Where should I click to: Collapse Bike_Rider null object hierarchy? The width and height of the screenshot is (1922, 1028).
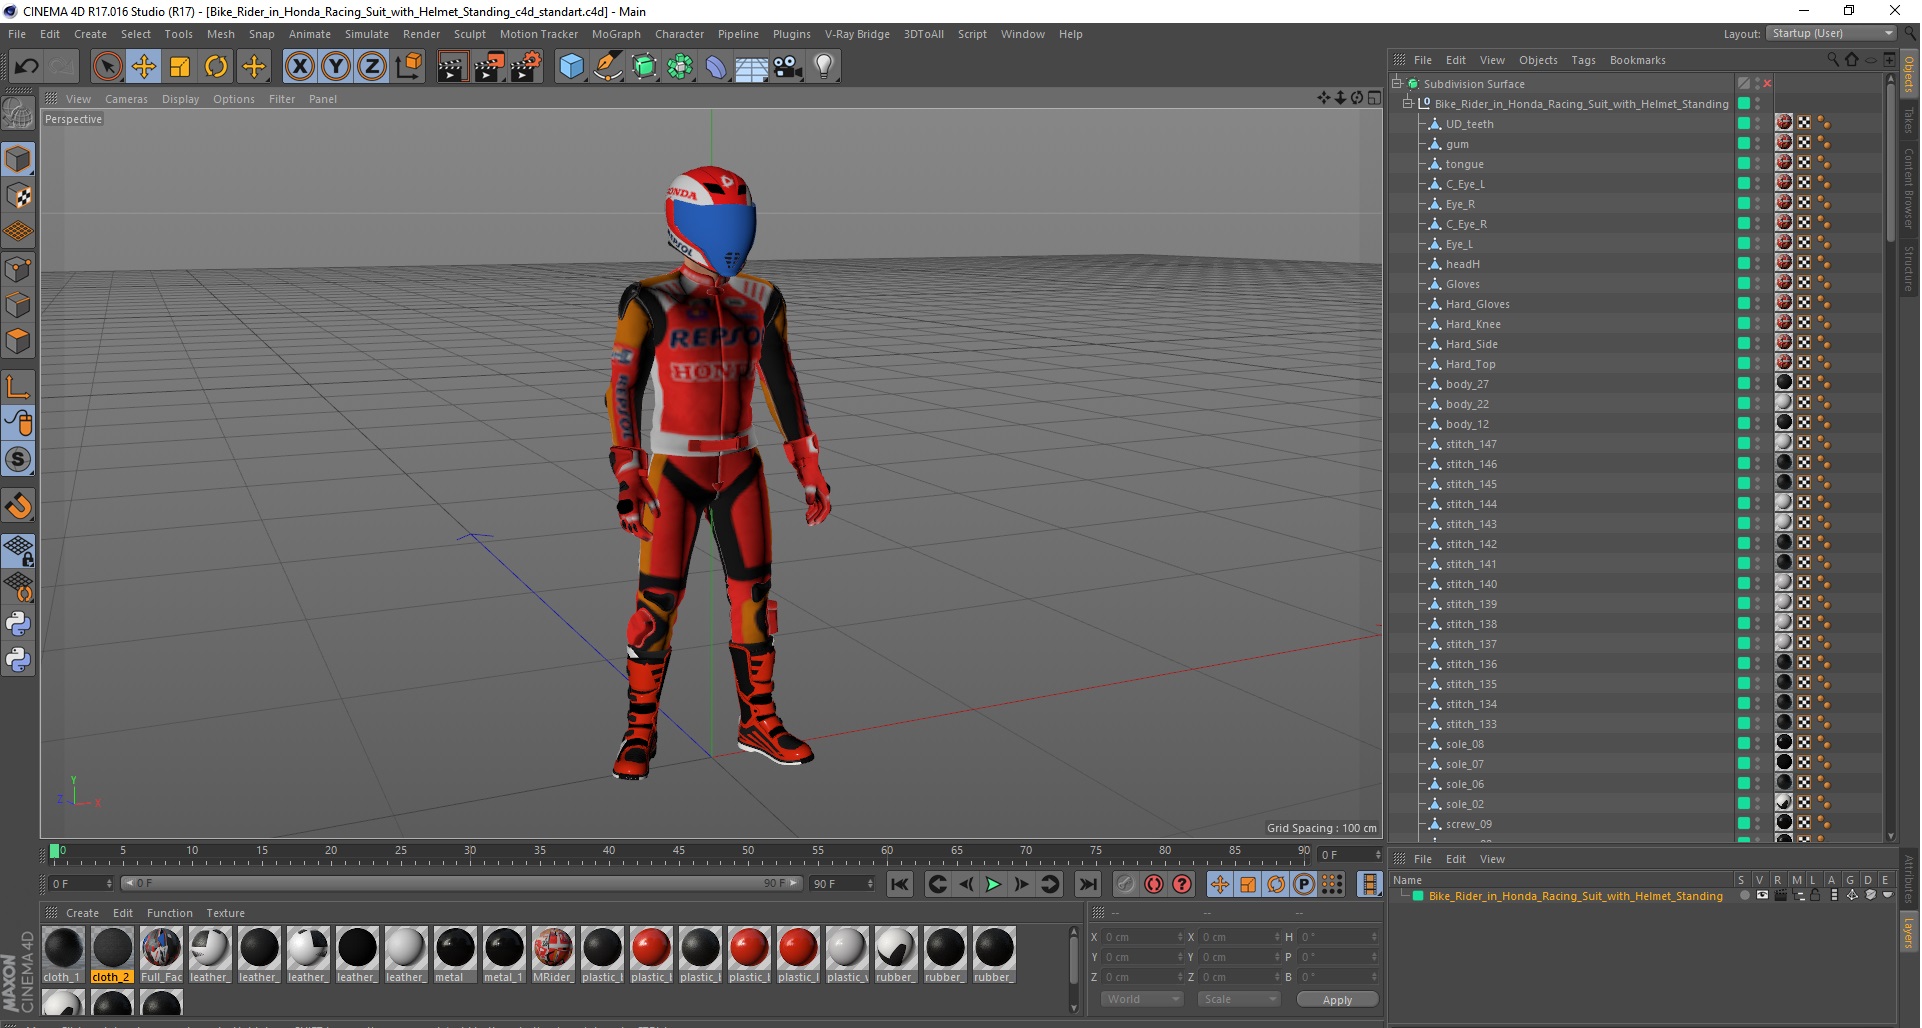(x=1407, y=104)
